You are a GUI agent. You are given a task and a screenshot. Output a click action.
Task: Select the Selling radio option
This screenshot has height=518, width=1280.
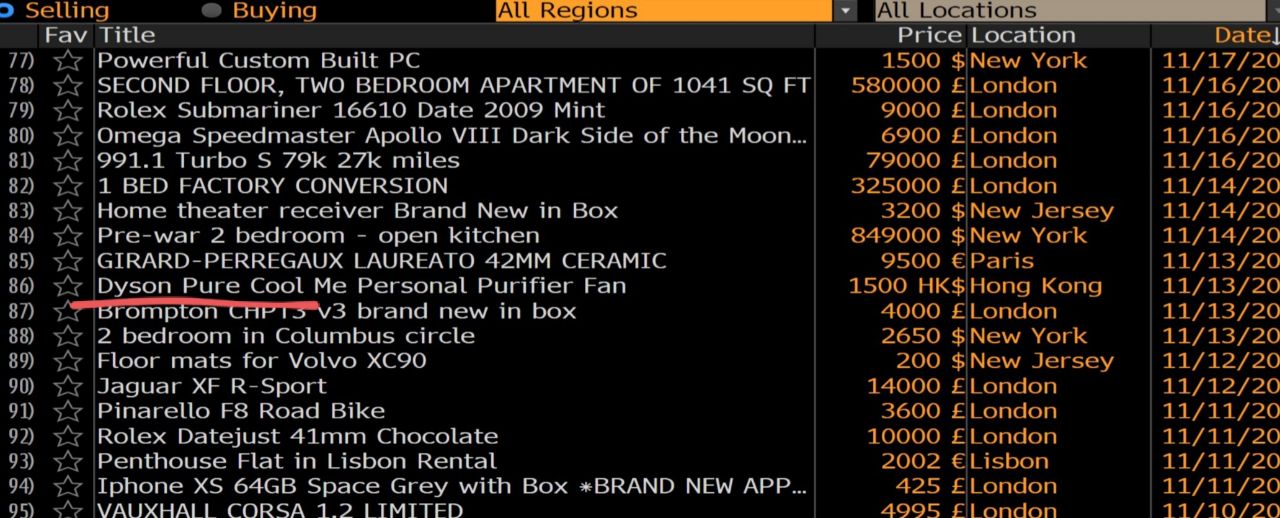pos(5,11)
